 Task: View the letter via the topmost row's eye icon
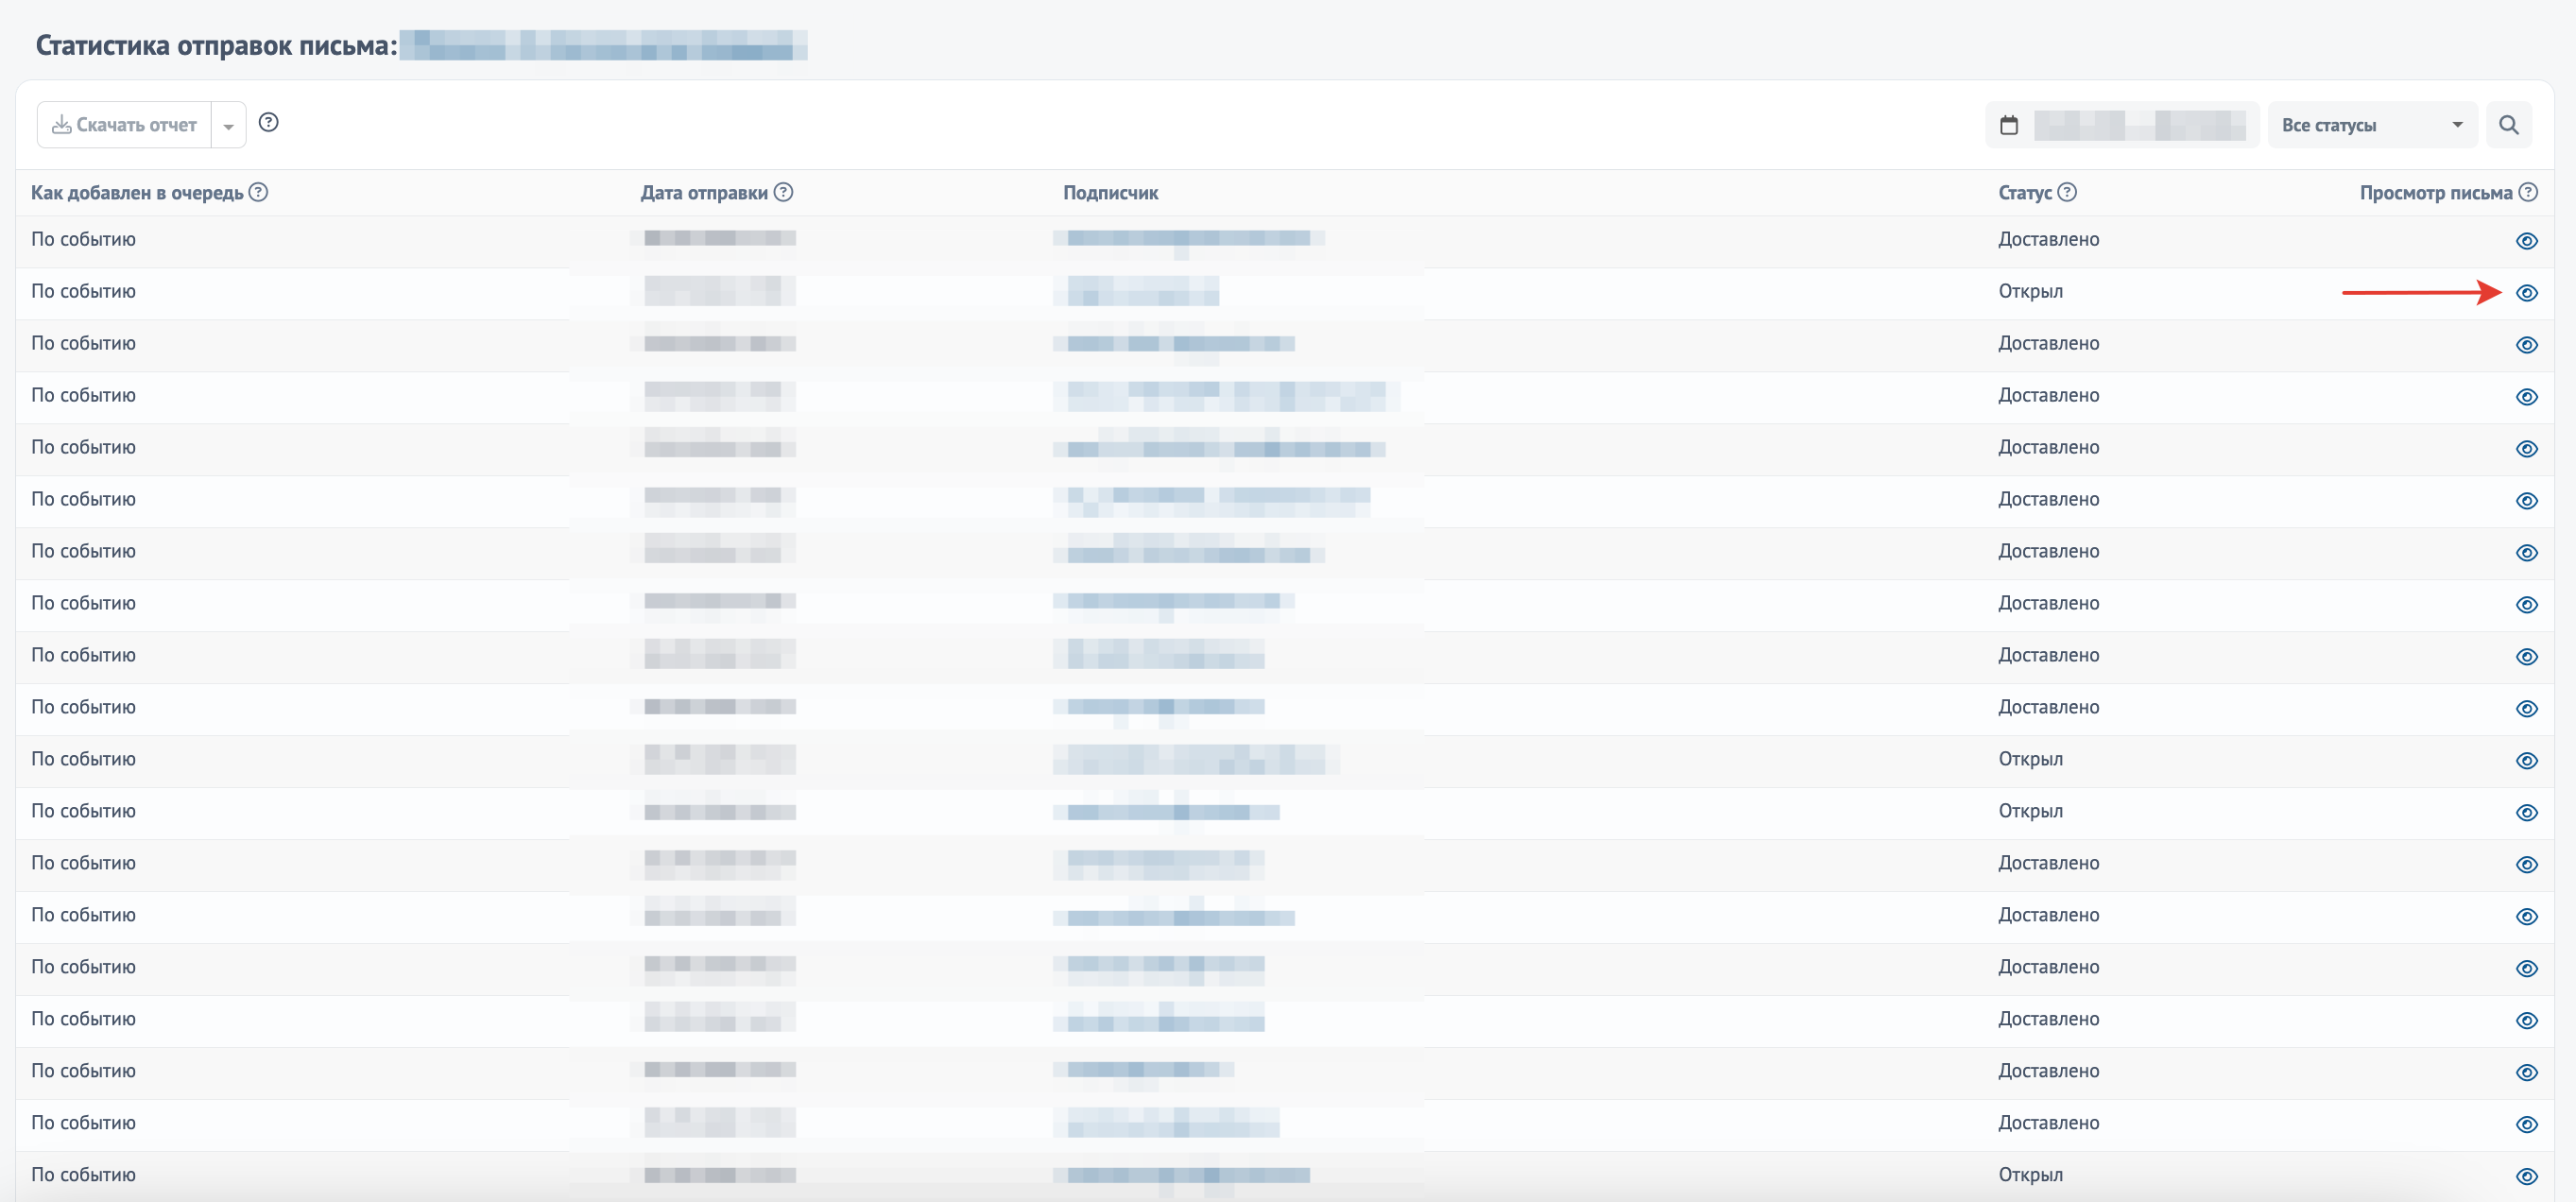(x=2527, y=241)
